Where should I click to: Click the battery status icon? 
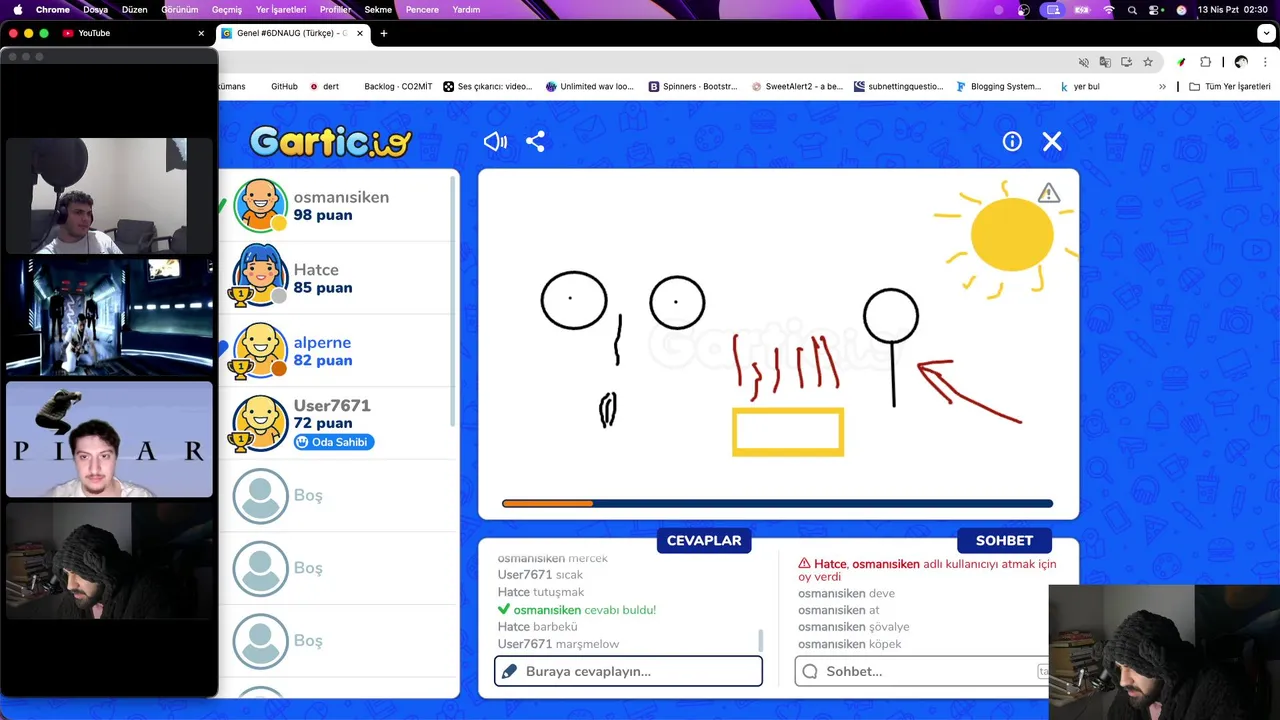click(1081, 10)
